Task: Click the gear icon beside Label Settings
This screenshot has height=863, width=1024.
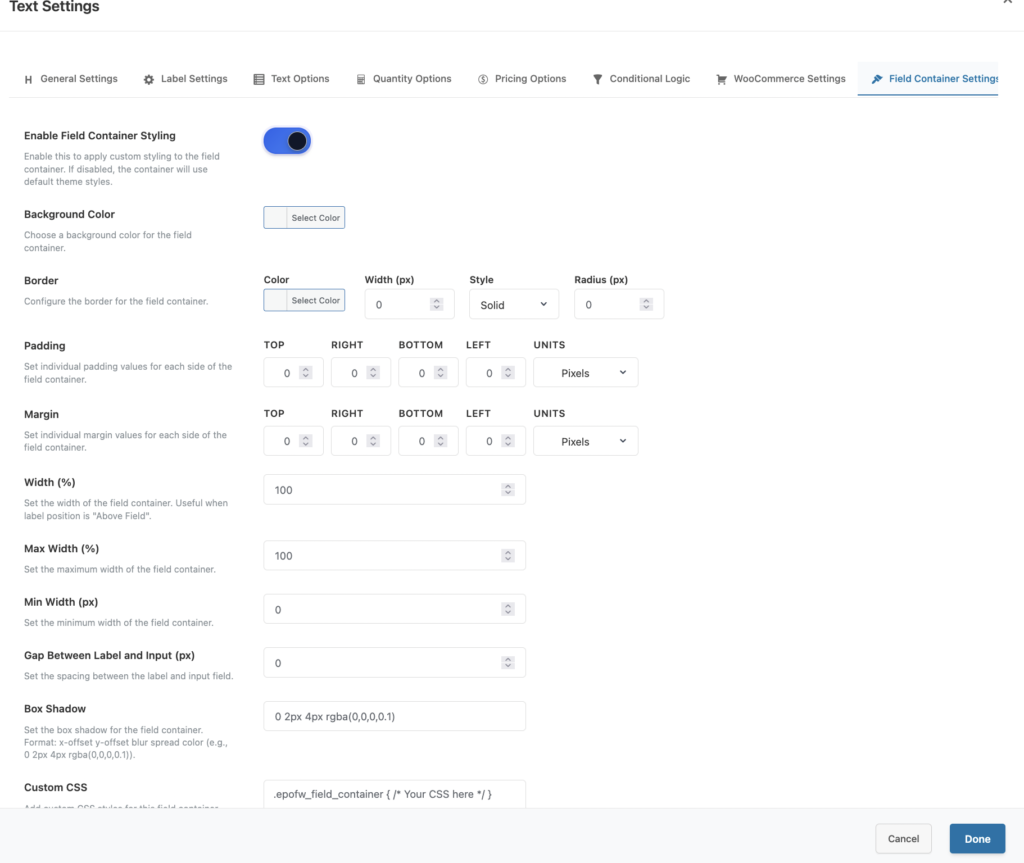Action: (x=149, y=79)
